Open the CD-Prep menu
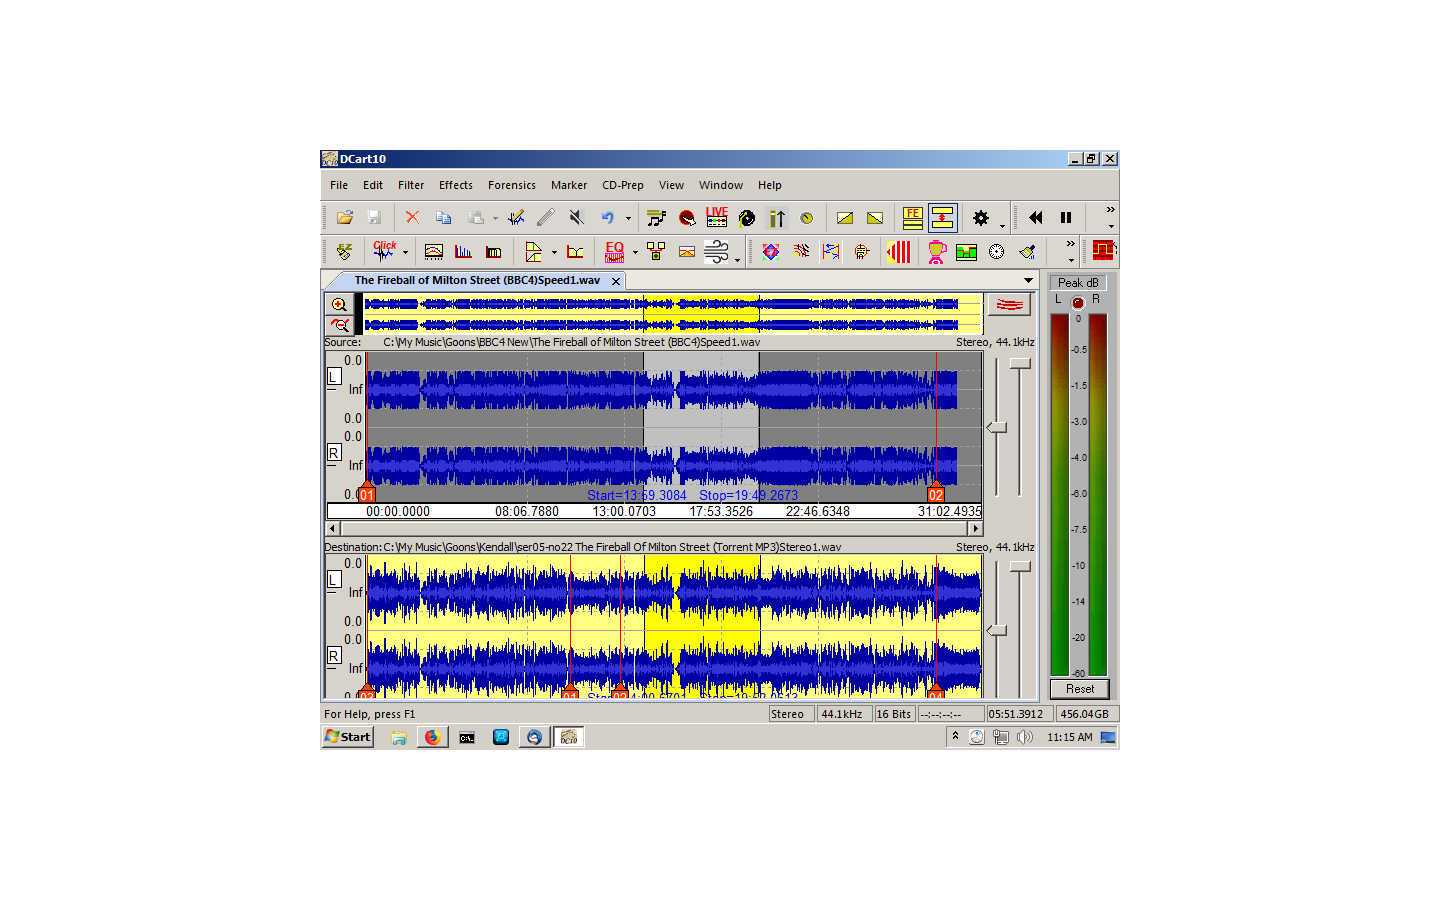Viewport: 1440px width, 900px height. click(623, 185)
